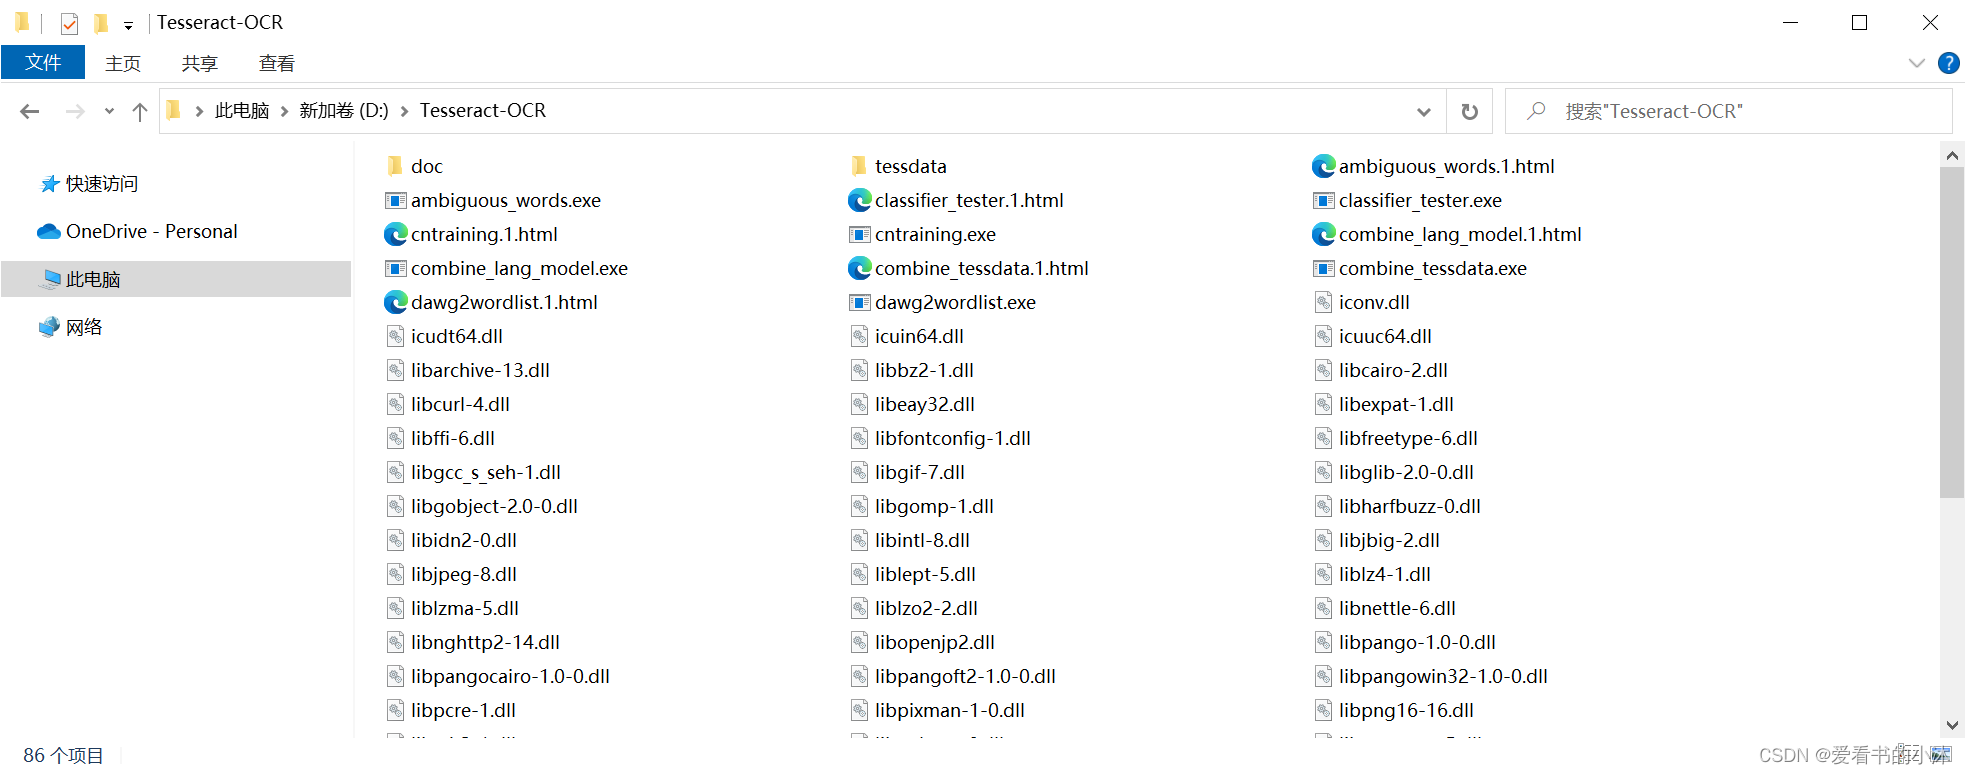Click the doc folder icon
The height and width of the screenshot is (774, 1966).
(x=395, y=166)
